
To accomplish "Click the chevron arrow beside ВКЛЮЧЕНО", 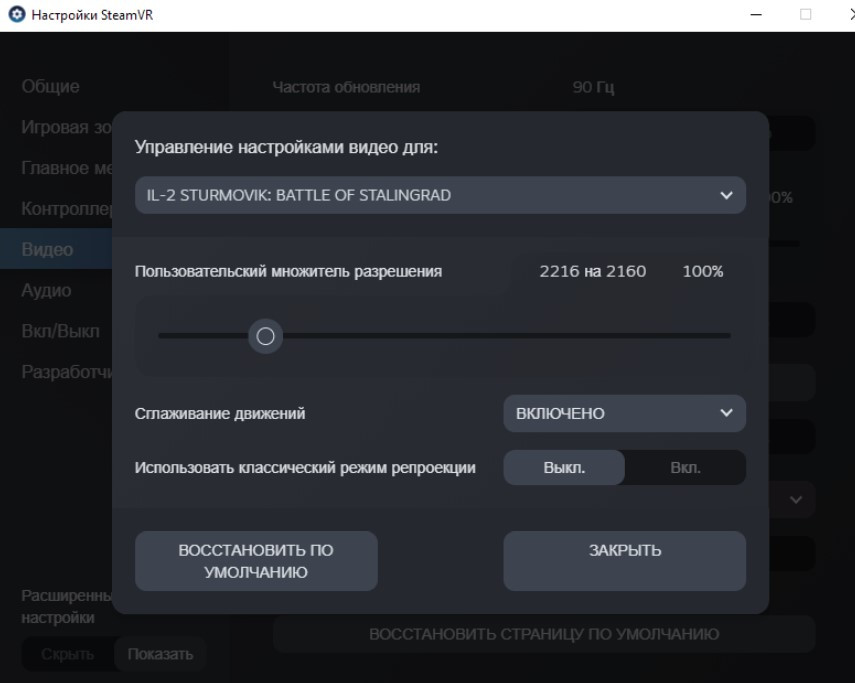I will tap(726, 413).
